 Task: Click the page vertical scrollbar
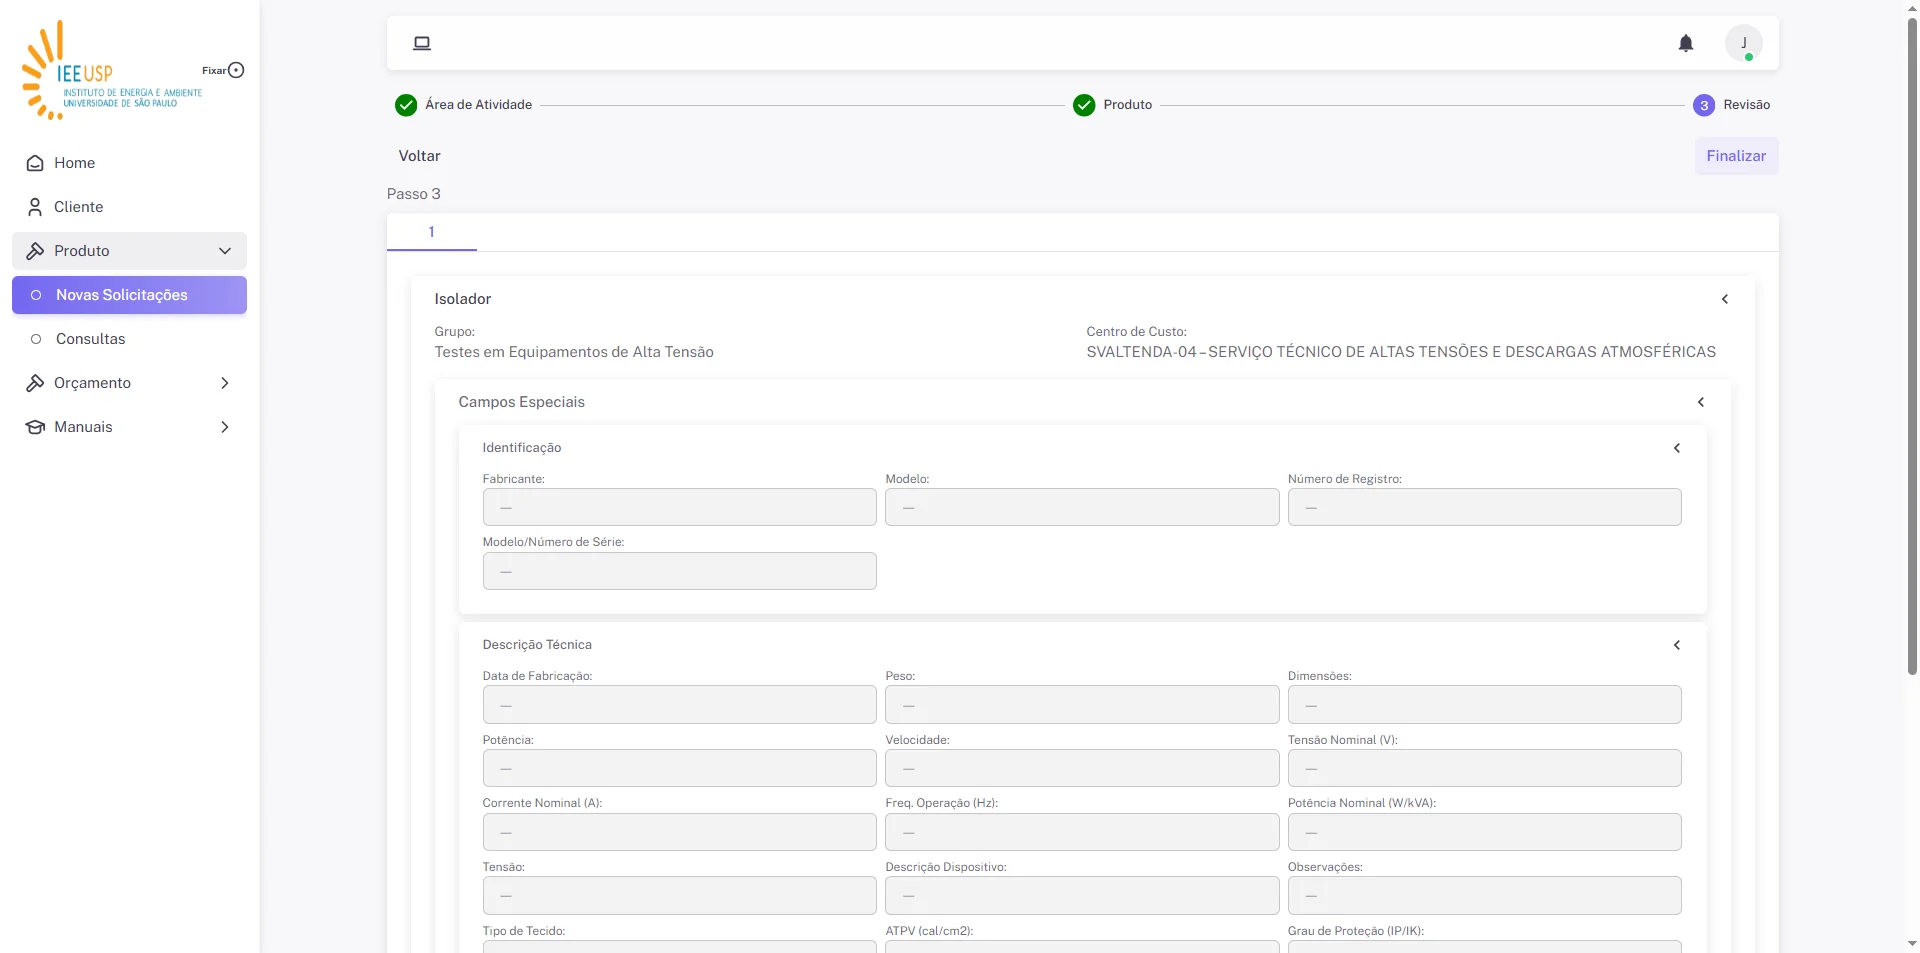point(1912,345)
